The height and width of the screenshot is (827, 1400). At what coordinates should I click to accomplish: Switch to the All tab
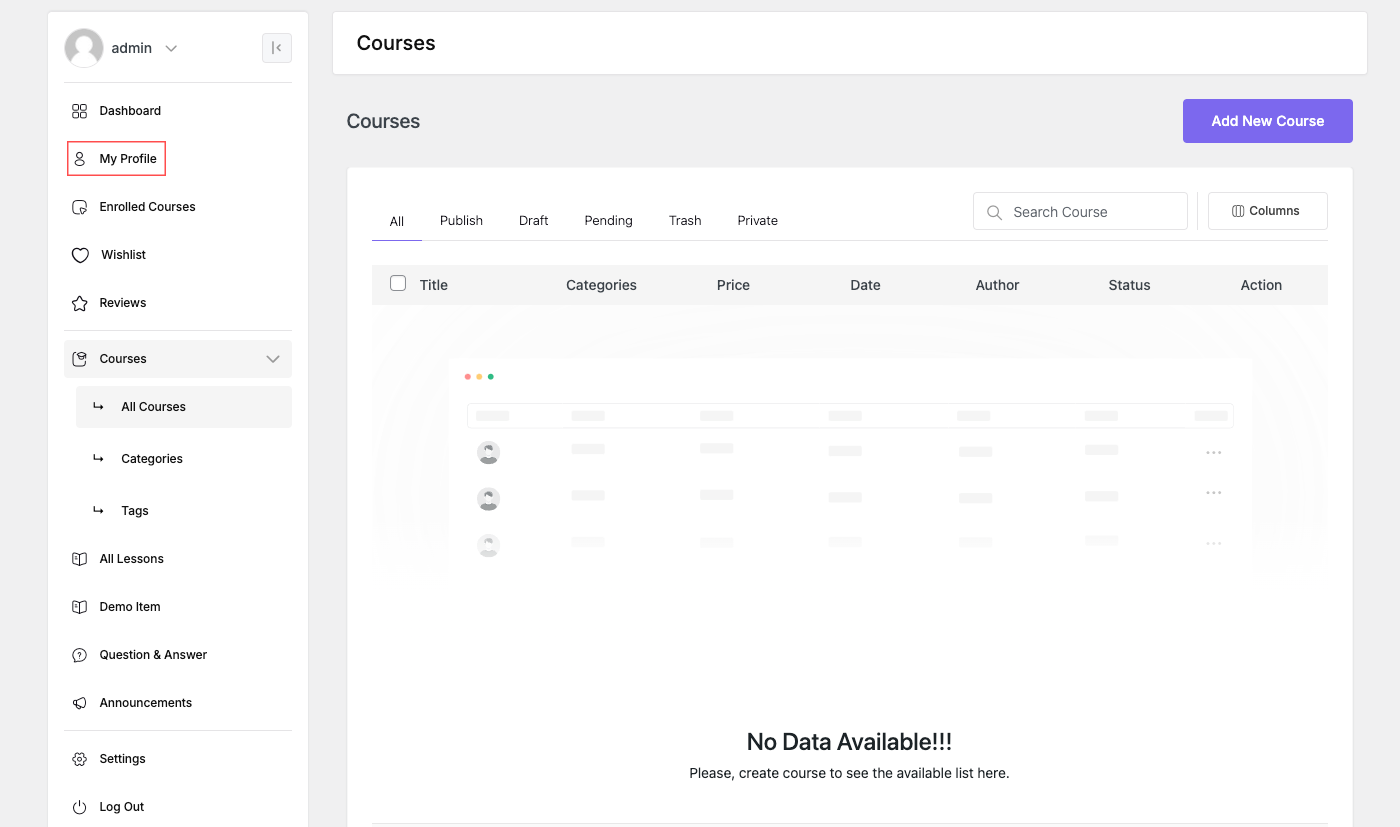pyautogui.click(x=397, y=221)
